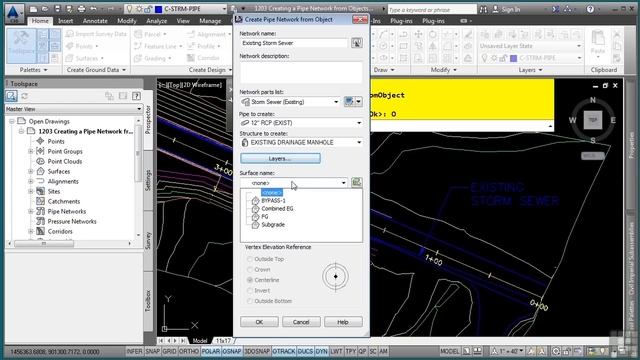
Task: Click the C-STRM-PIPE color swatch in Layers panel
Action: pyautogui.click(x=513, y=58)
